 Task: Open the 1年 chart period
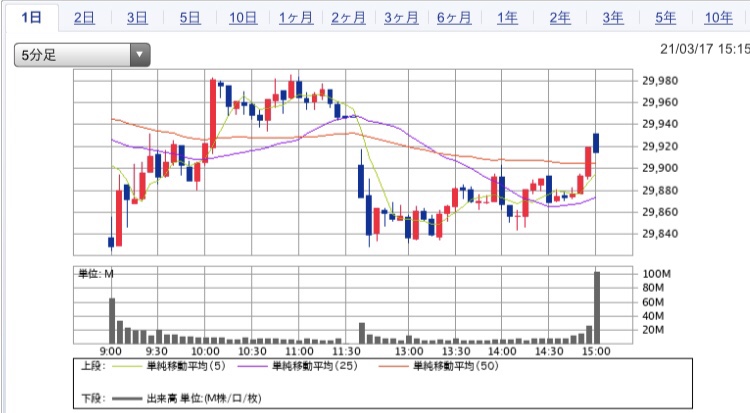coord(507,18)
